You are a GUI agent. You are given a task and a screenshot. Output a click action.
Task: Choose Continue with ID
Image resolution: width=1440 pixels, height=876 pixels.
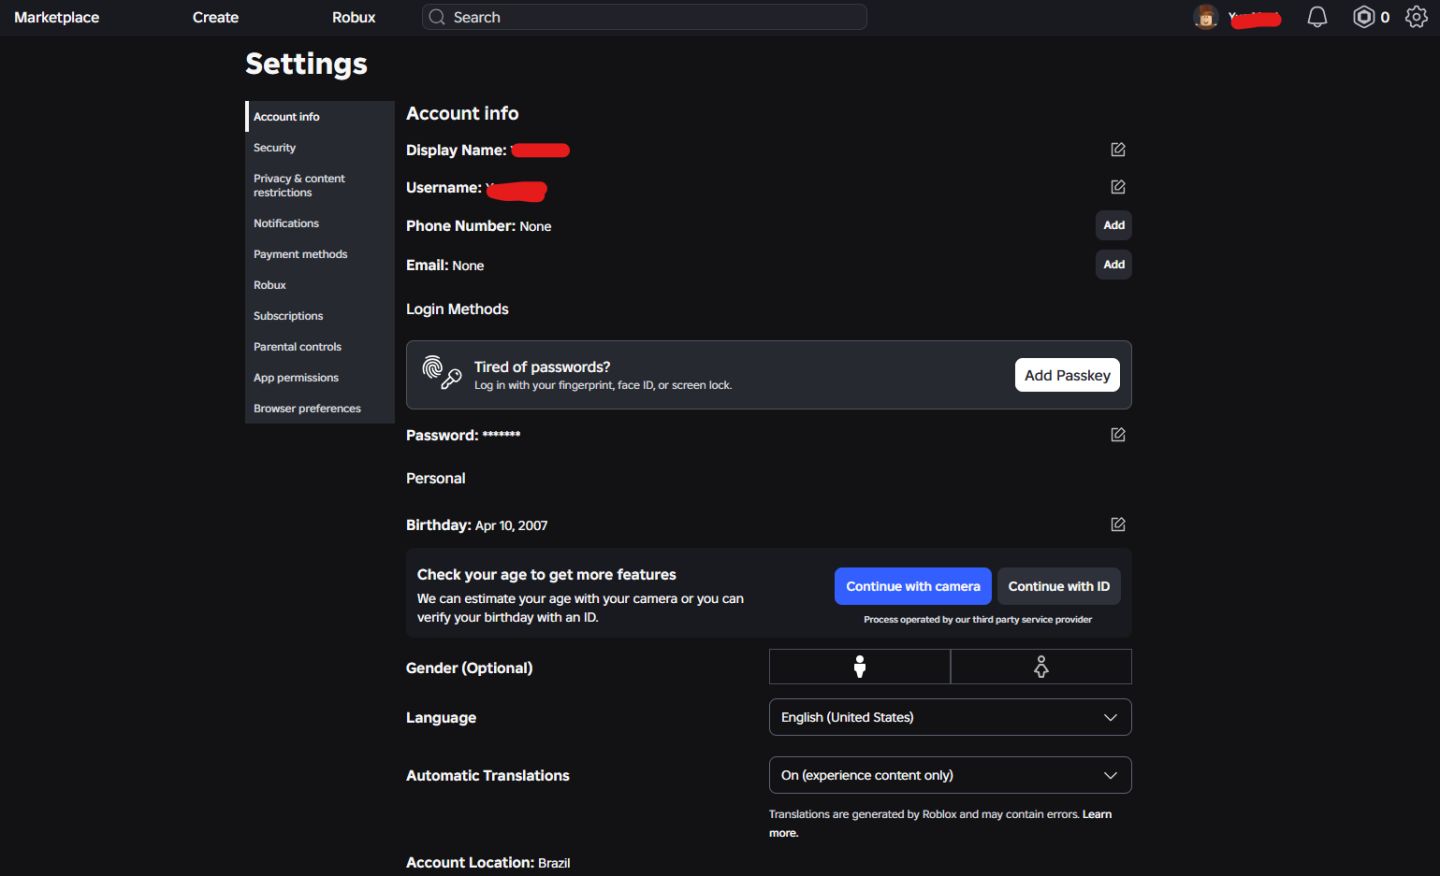[1059, 587]
